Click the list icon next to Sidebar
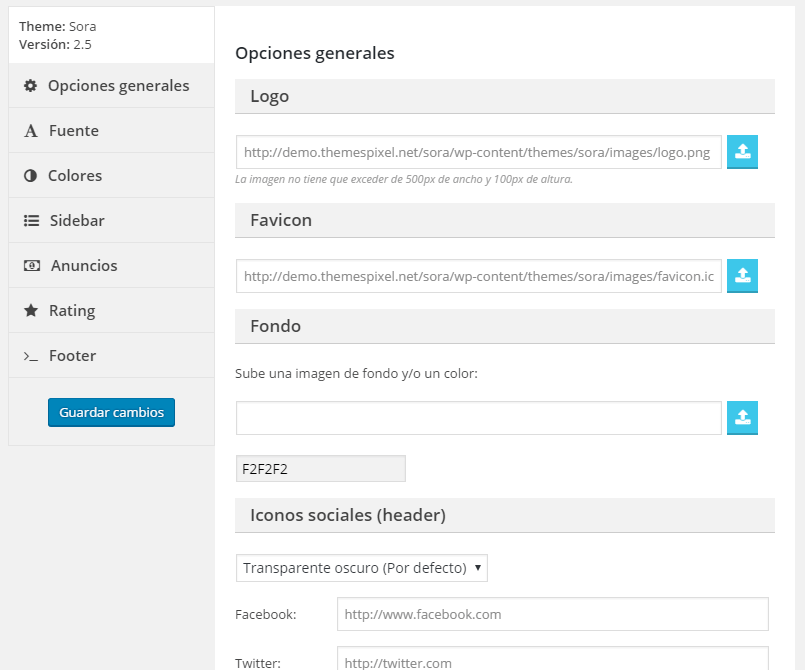This screenshot has width=805, height=670. pyautogui.click(x=31, y=221)
